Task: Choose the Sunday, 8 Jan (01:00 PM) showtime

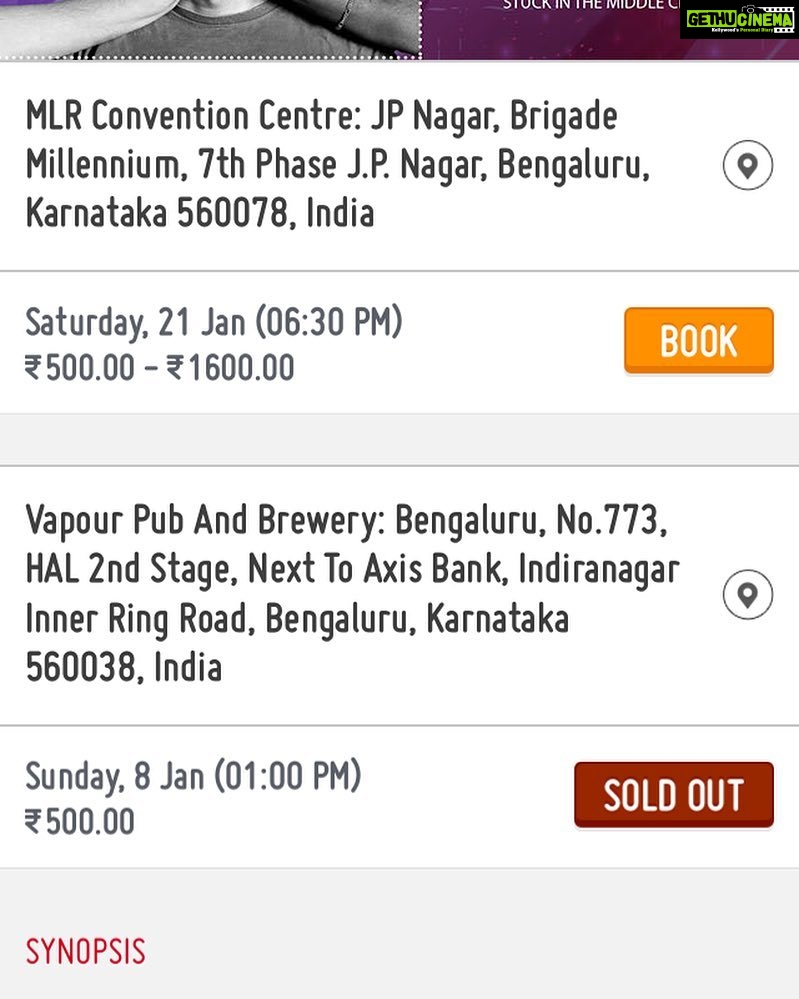Action: (x=193, y=776)
